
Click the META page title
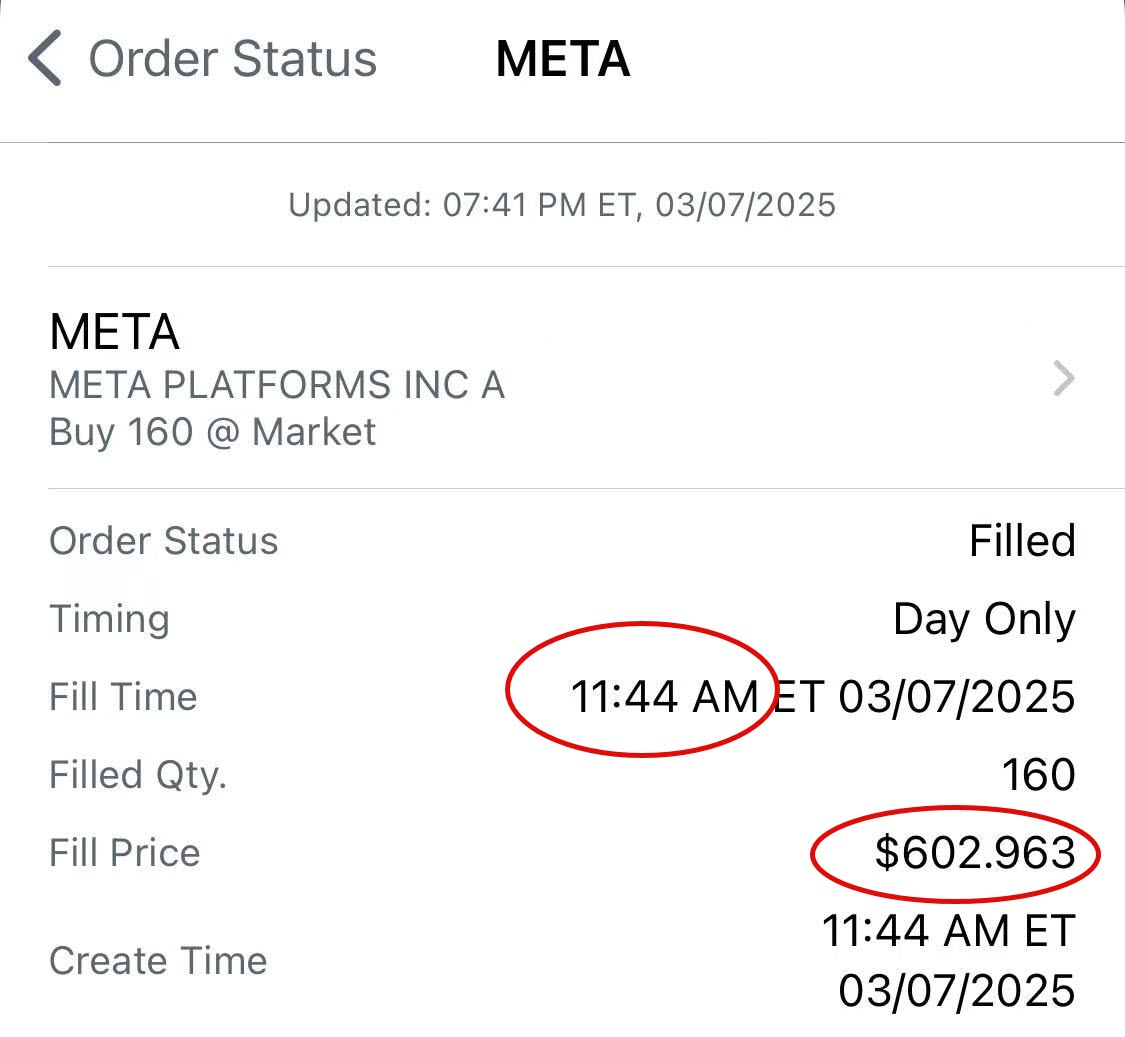click(x=562, y=59)
